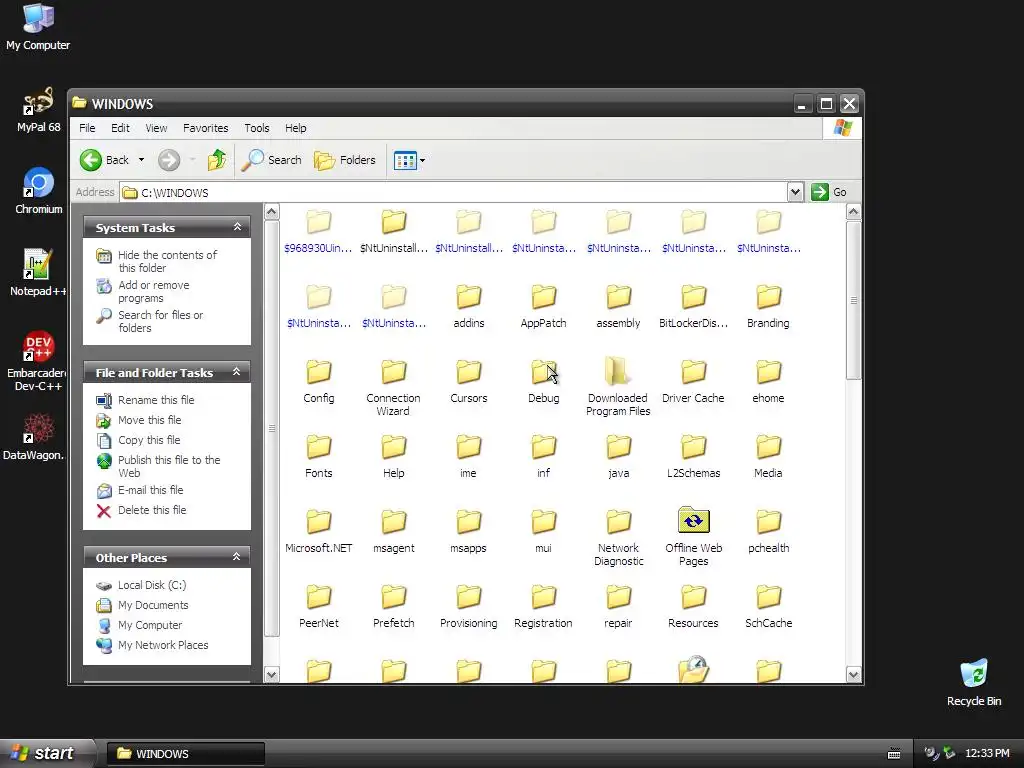Select the Branding folder
The image size is (1024, 768).
pyautogui.click(x=768, y=306)
